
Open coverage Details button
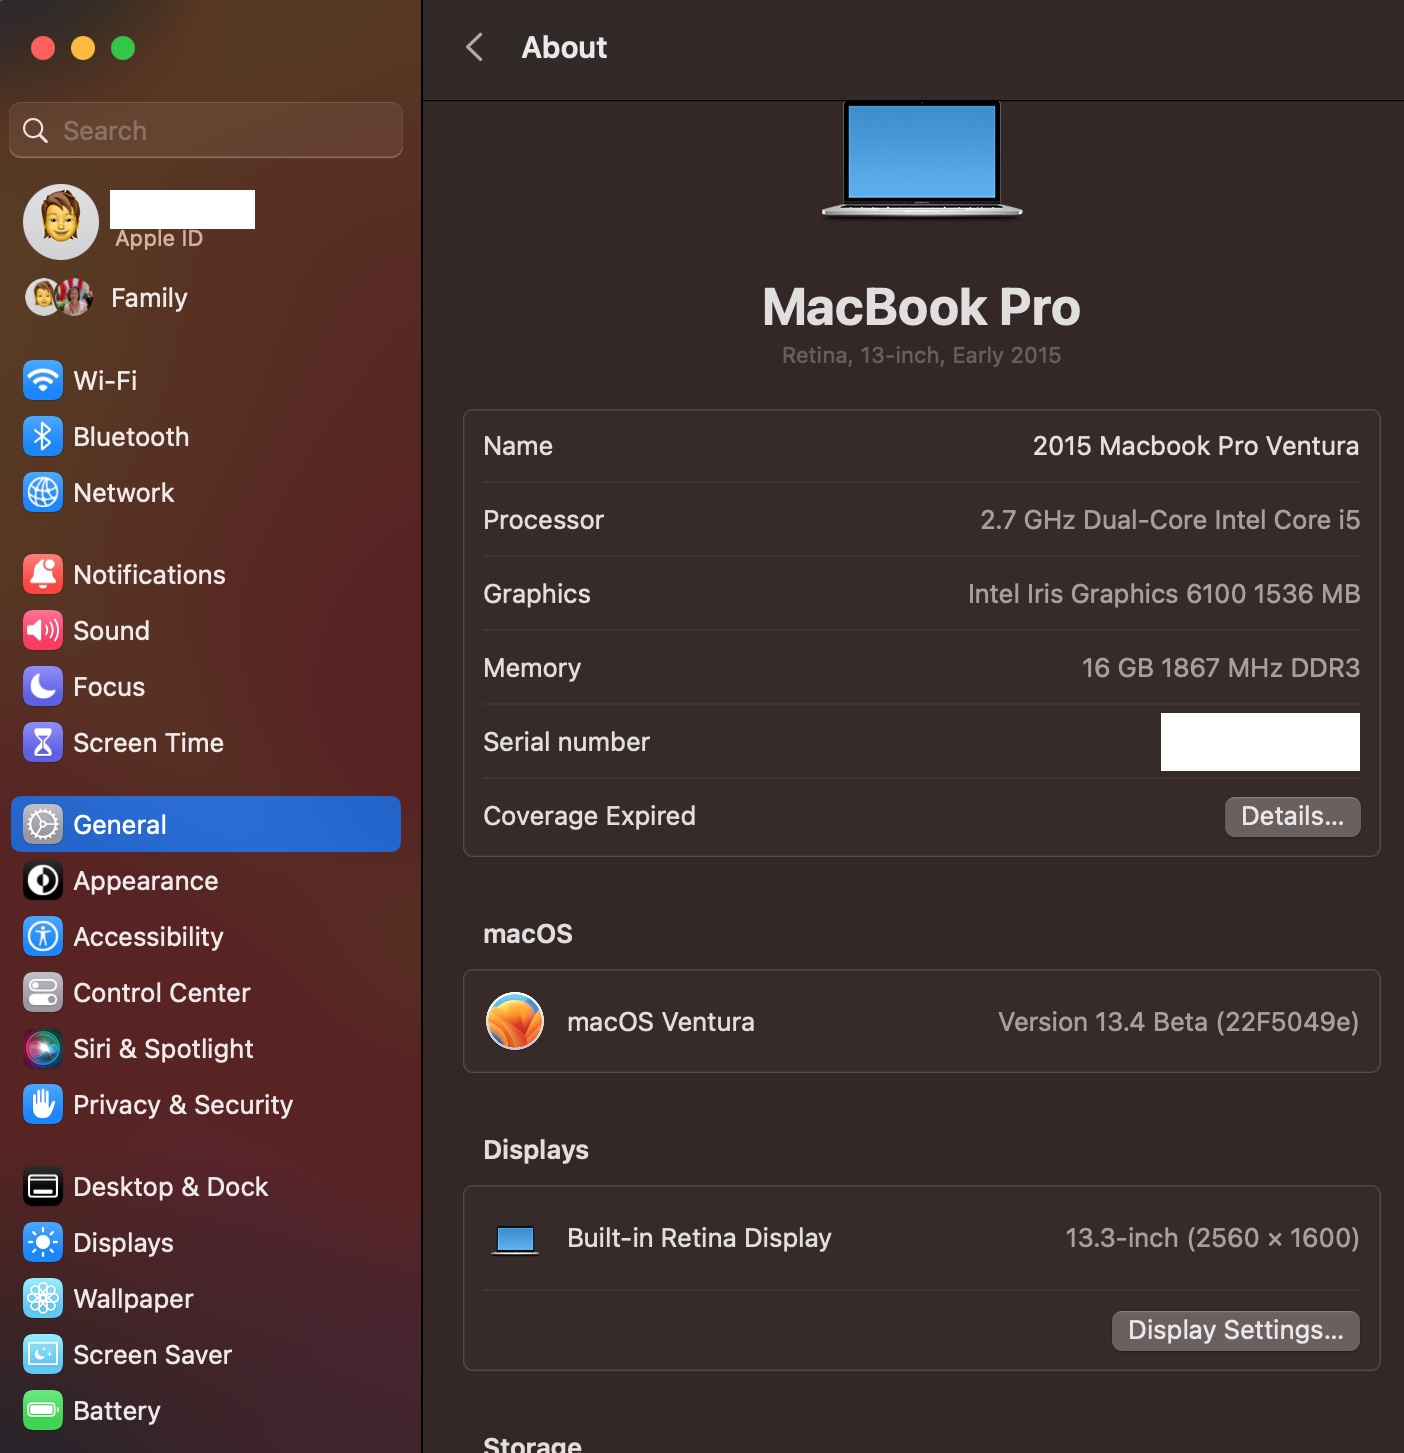(x=1292, y=817)
